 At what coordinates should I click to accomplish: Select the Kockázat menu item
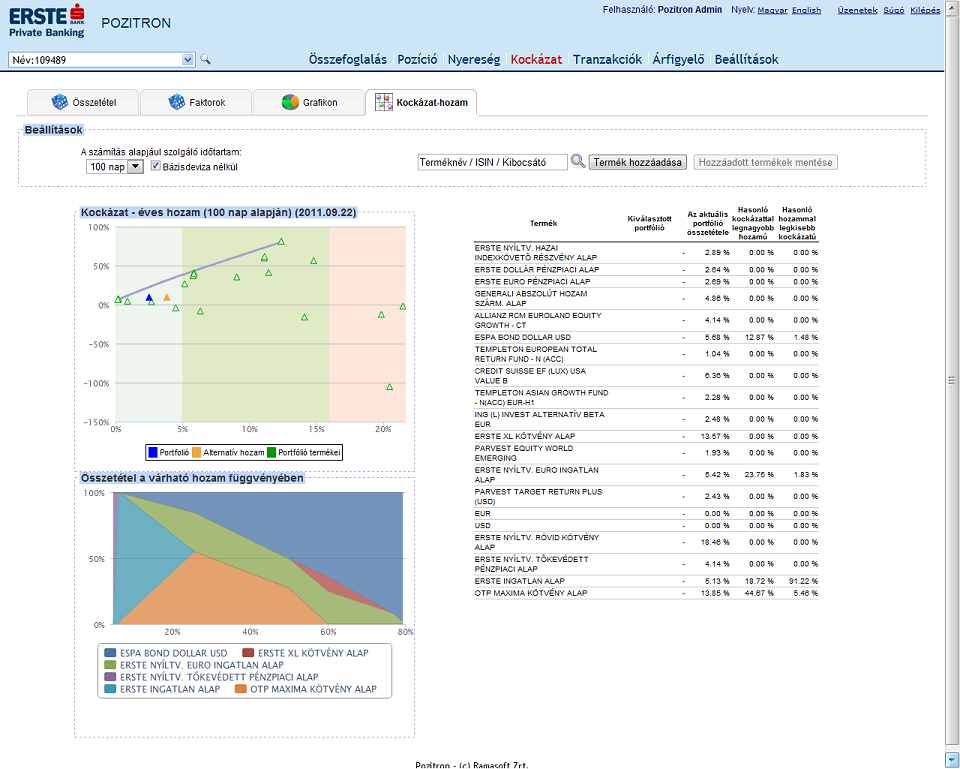pos(536,59)
